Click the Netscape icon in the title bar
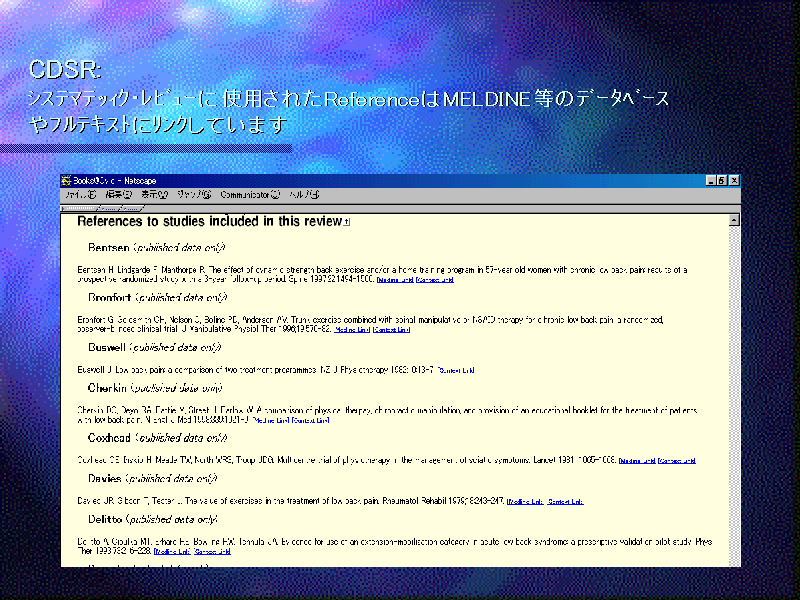This screenshot has width=800, height=600. click(x=67, y=181)
